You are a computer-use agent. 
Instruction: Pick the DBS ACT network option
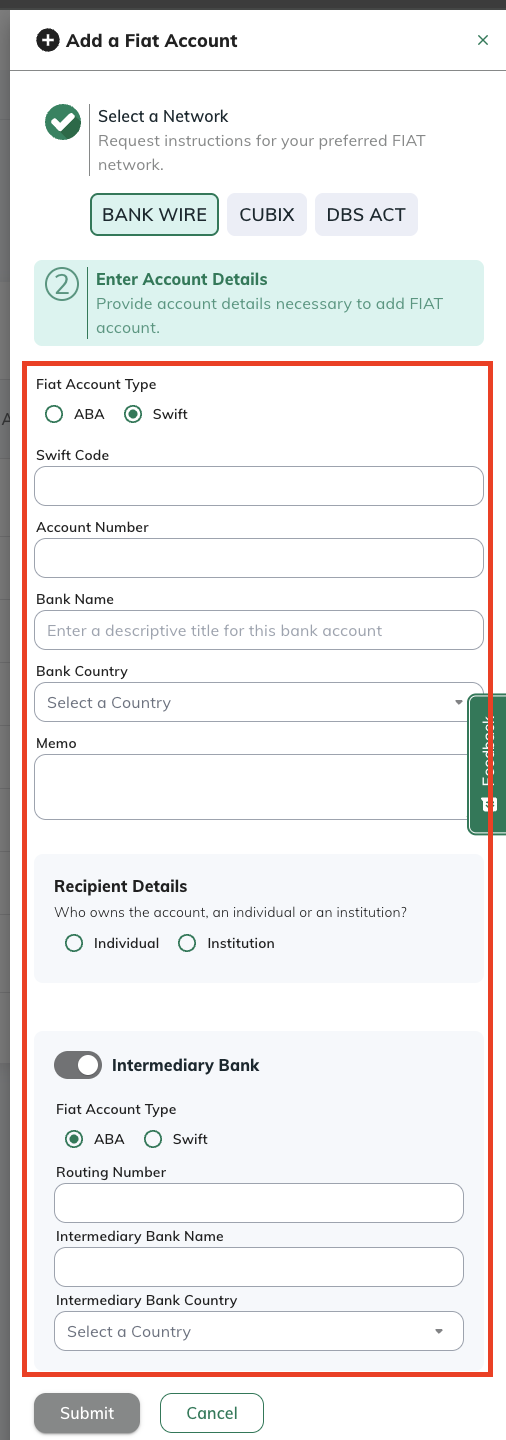point(366,215)
